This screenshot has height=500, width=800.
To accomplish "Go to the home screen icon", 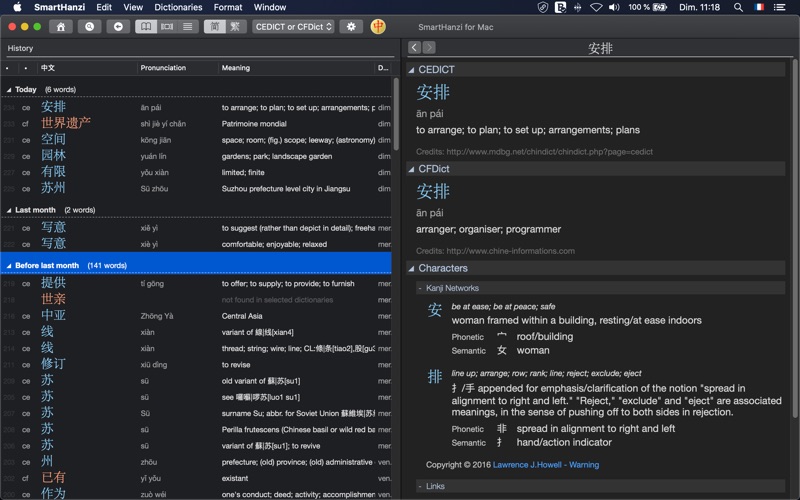I will click(61, 27).
